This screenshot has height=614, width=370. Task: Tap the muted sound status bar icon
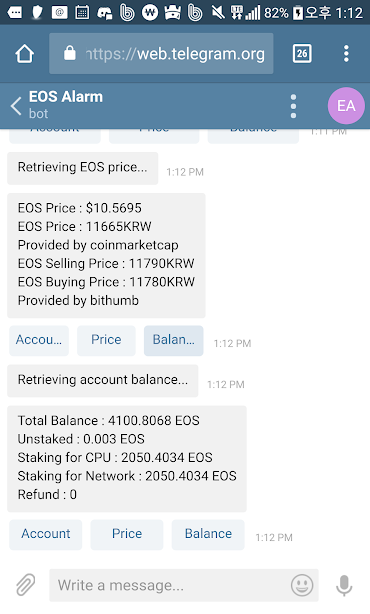(x=218, y=13)
